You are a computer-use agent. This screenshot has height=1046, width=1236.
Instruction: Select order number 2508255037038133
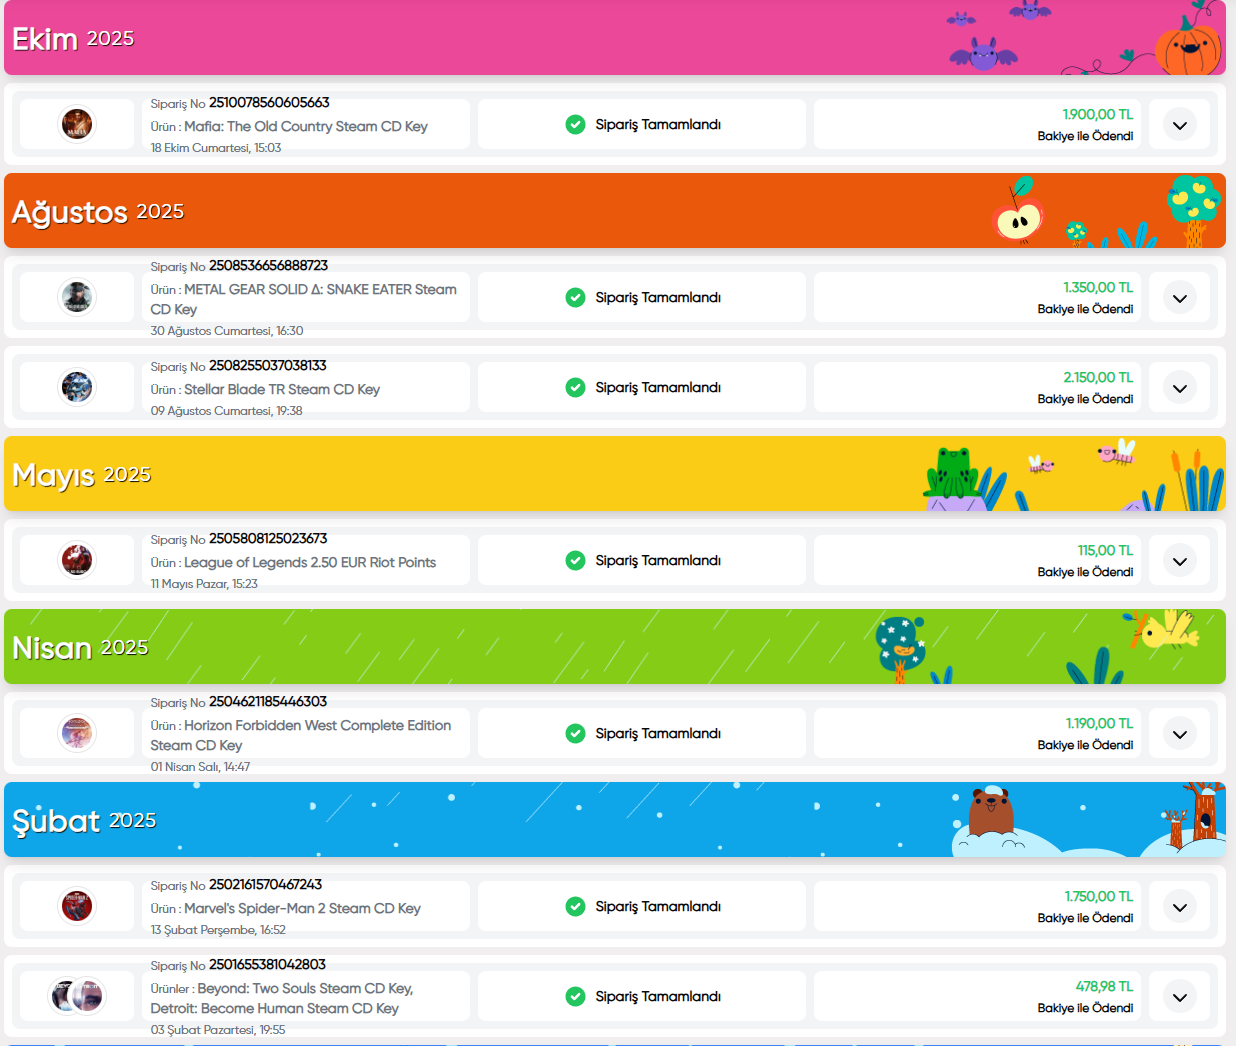[267, 366]
